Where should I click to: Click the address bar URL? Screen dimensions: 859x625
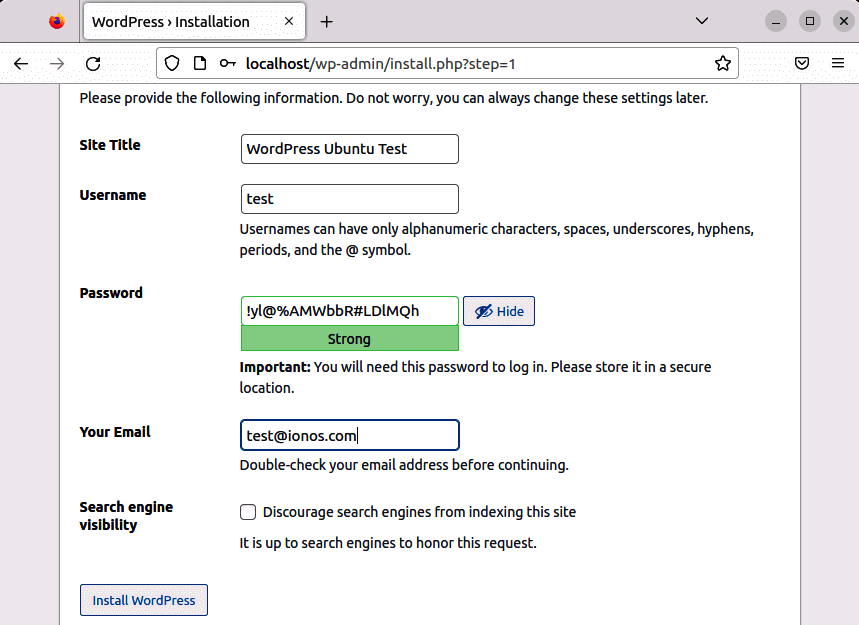click(380, 64)
